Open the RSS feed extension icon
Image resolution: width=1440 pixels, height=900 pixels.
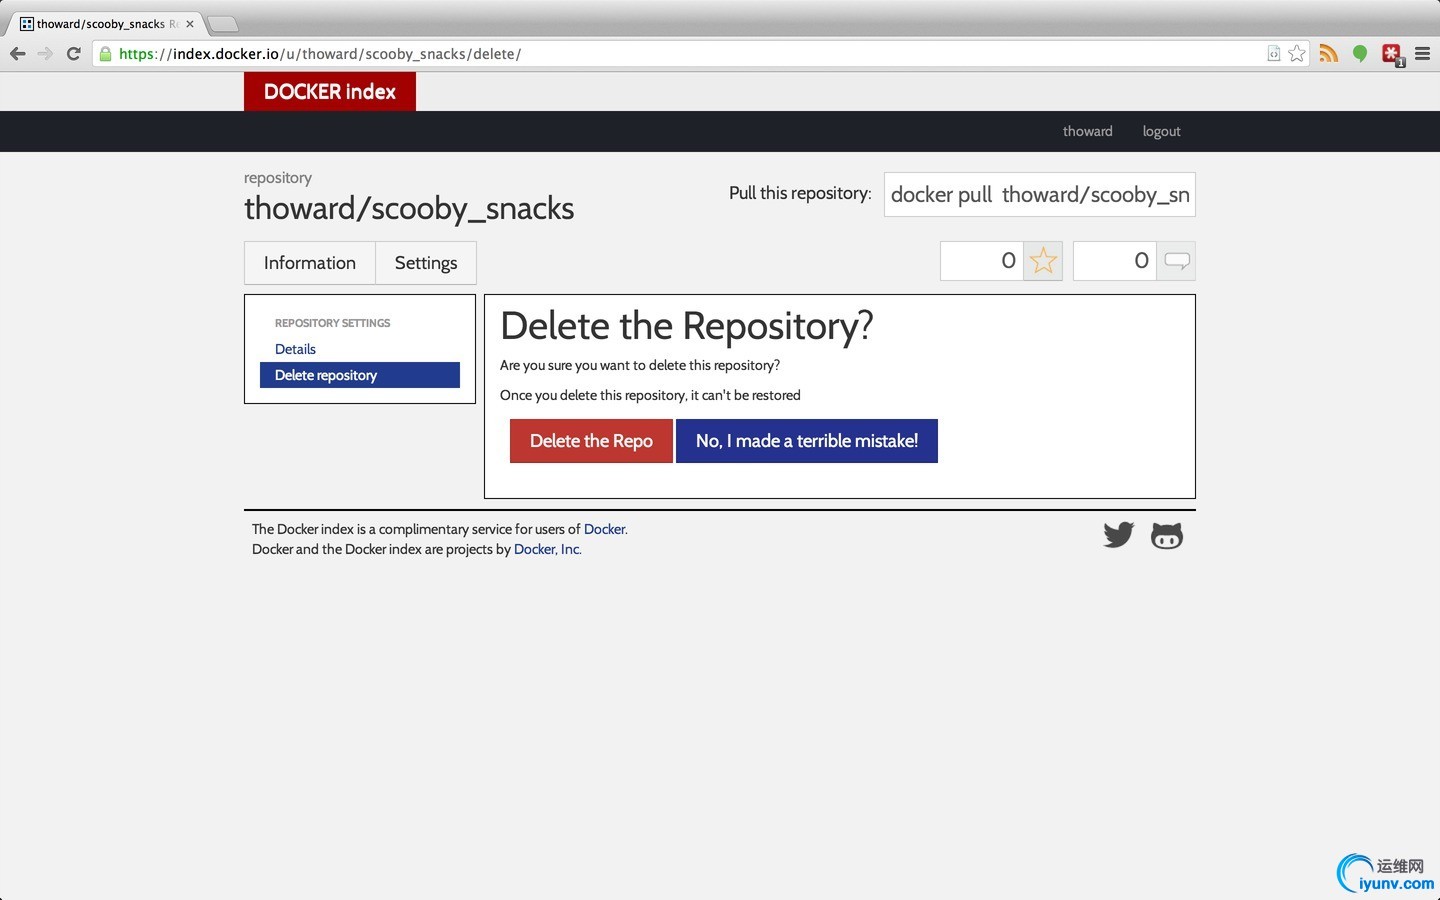tap(1328, 54)
